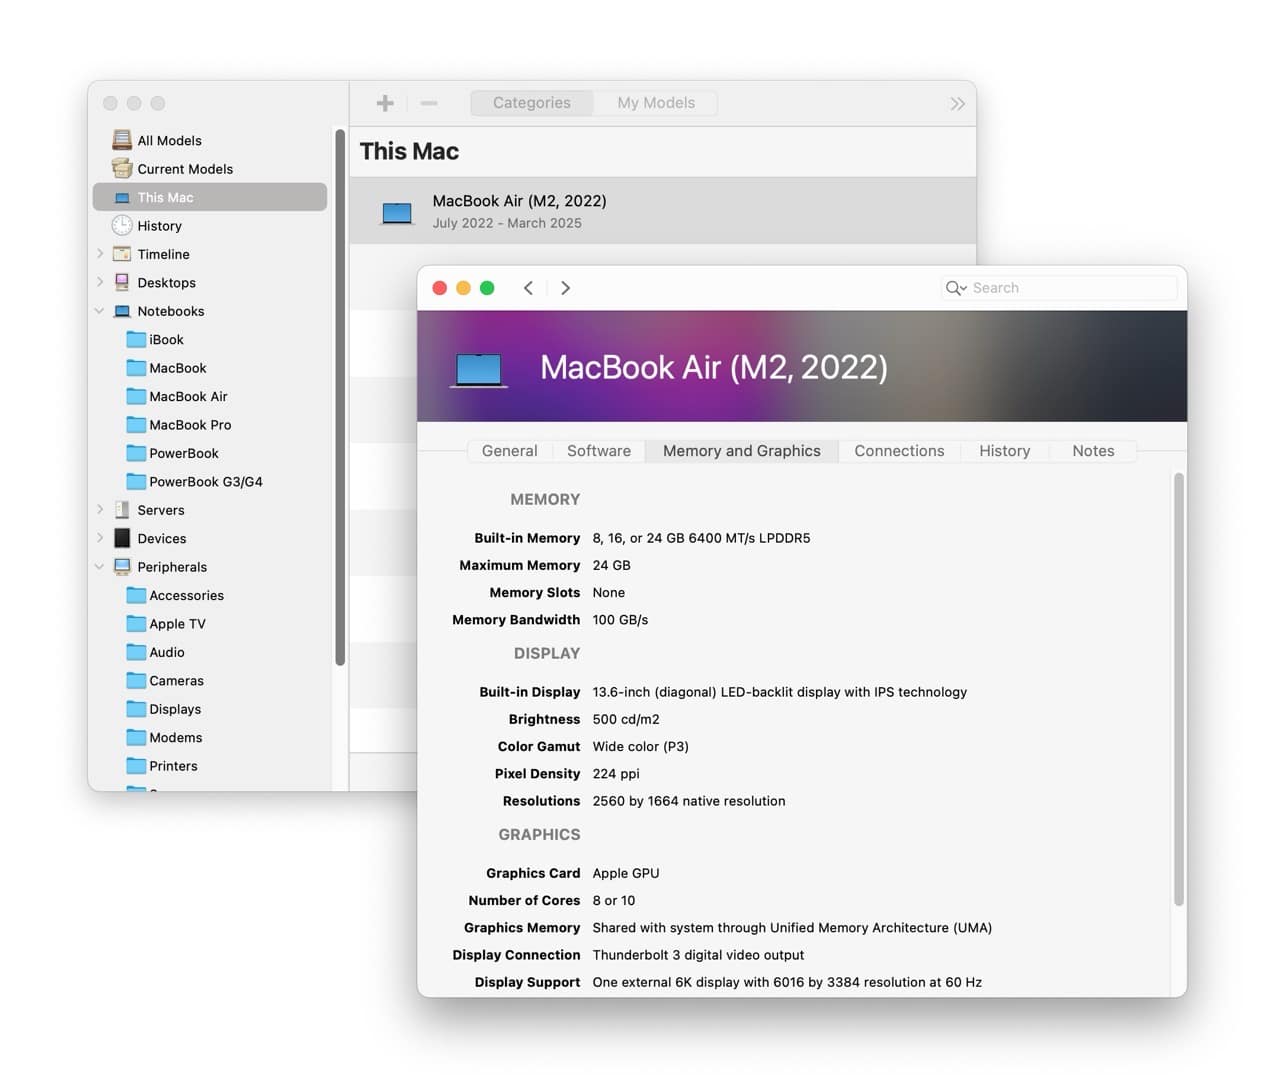Click the sidebar vertical scrollbar
Image resolution: width=1280 pixels, height=1090 pixels.
coord(340,397)
